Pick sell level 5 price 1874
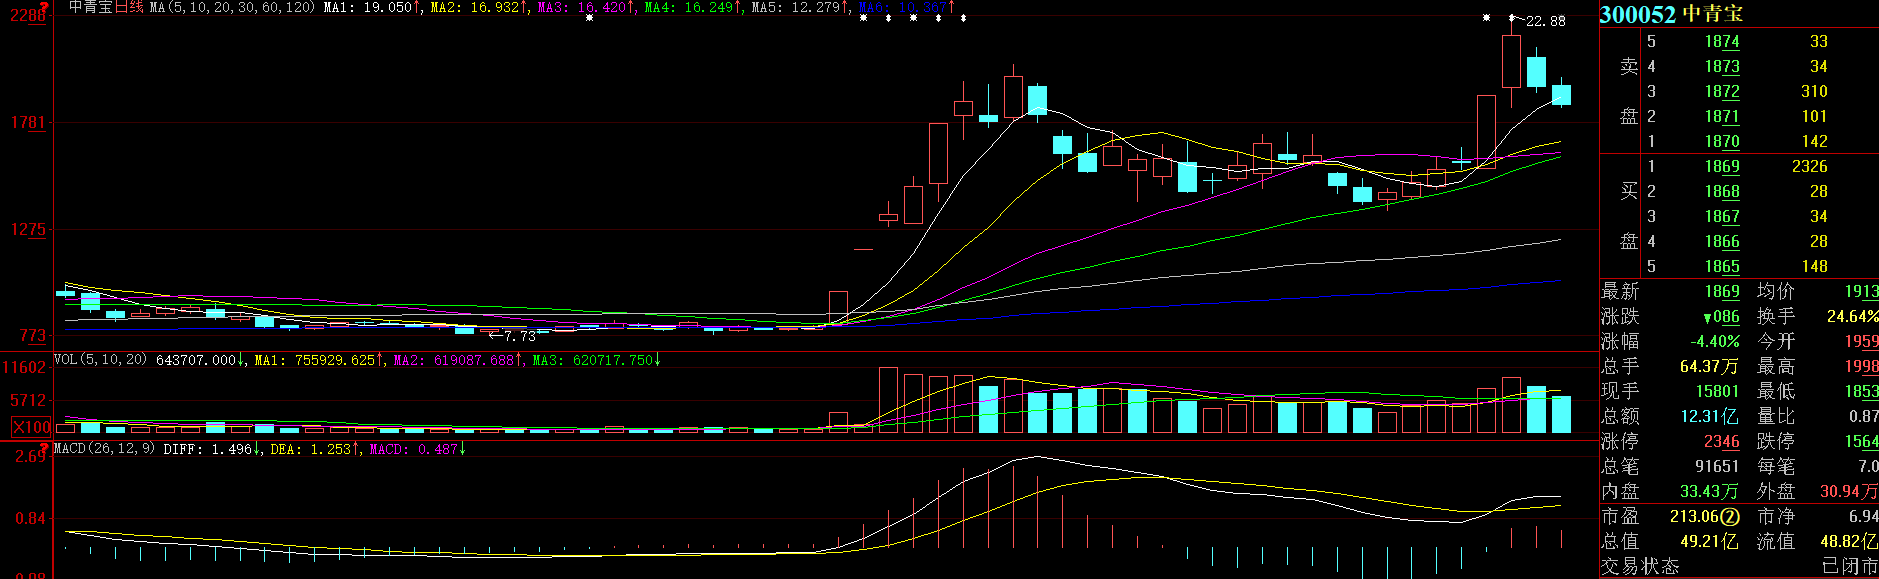This screenshot has height=579, width=1879. pyautogui.click(x=1722, y=42)
